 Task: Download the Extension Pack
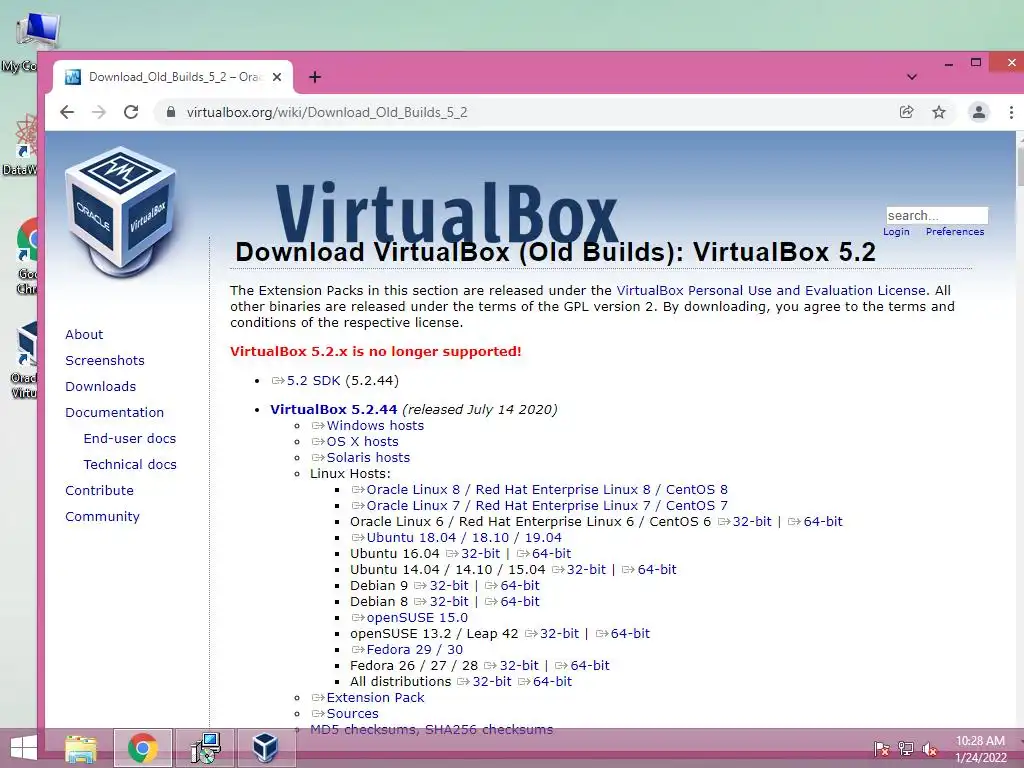pyautogui.click(x=368, y=697)
